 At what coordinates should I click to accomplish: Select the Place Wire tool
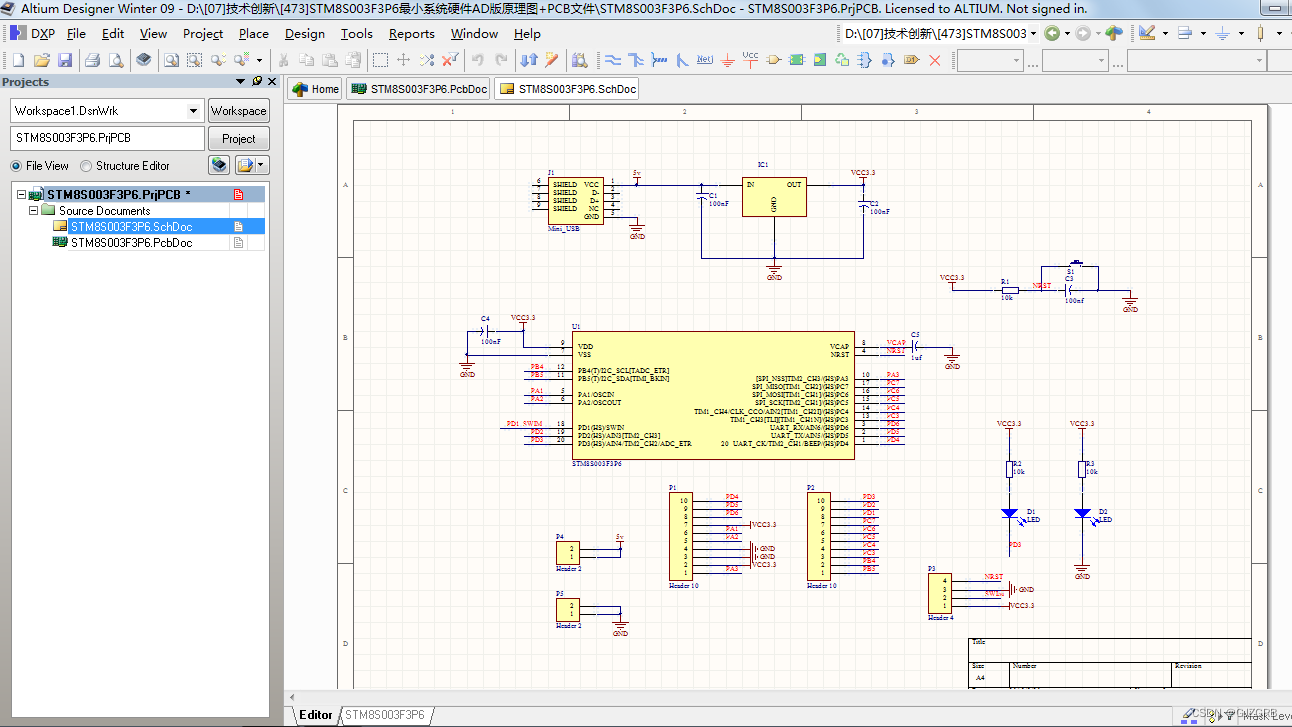pos(612,60)
